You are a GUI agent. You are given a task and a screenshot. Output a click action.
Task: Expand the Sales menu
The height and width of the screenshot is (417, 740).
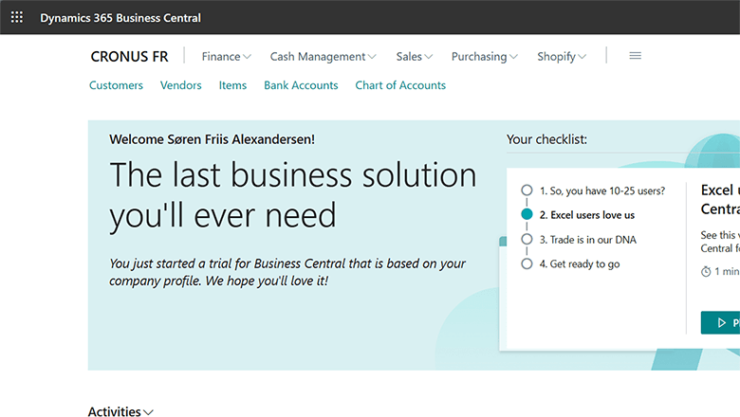coord(414,57)
